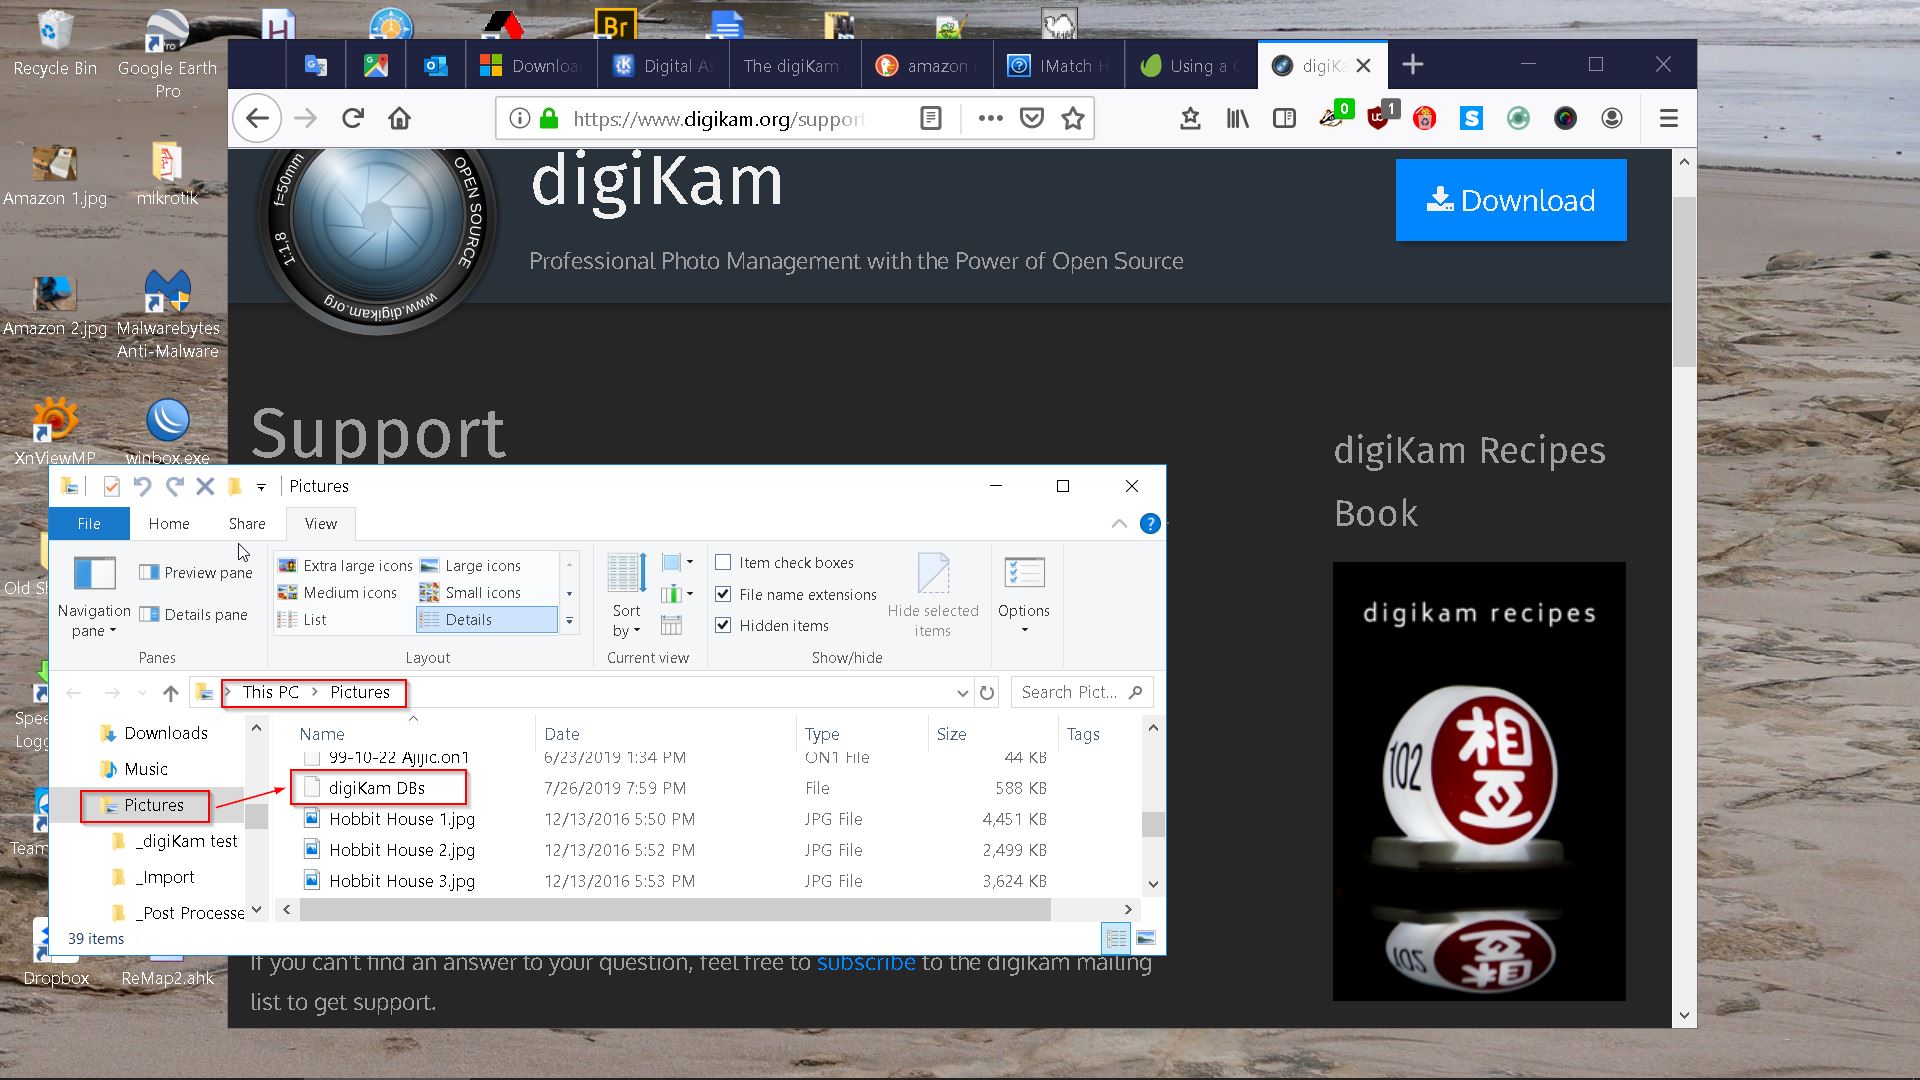Click the Firefox home icon
Screen dimensions: 1920x1080
pos(400,119)
